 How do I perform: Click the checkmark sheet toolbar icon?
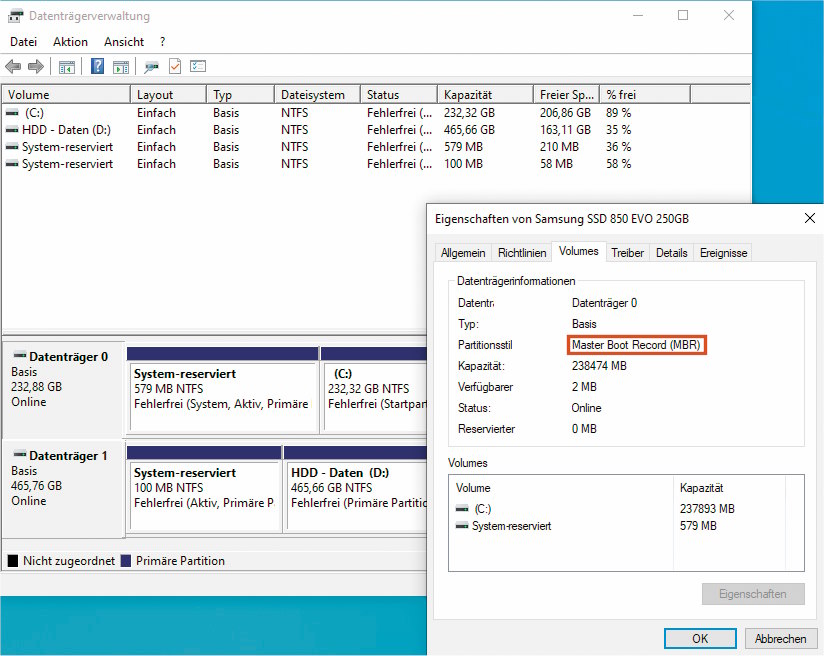pyautogui.click(x=175, y=66)
